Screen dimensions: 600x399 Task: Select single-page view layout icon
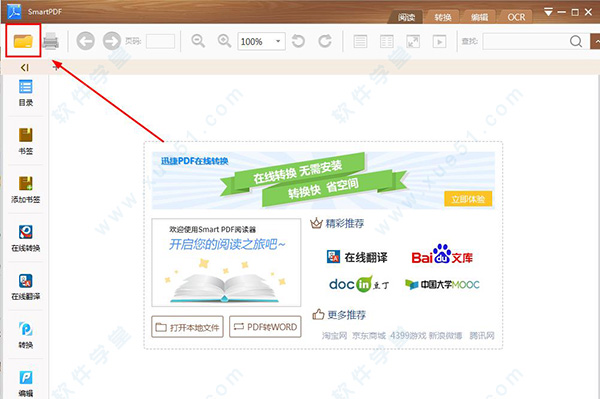point(360,41)
